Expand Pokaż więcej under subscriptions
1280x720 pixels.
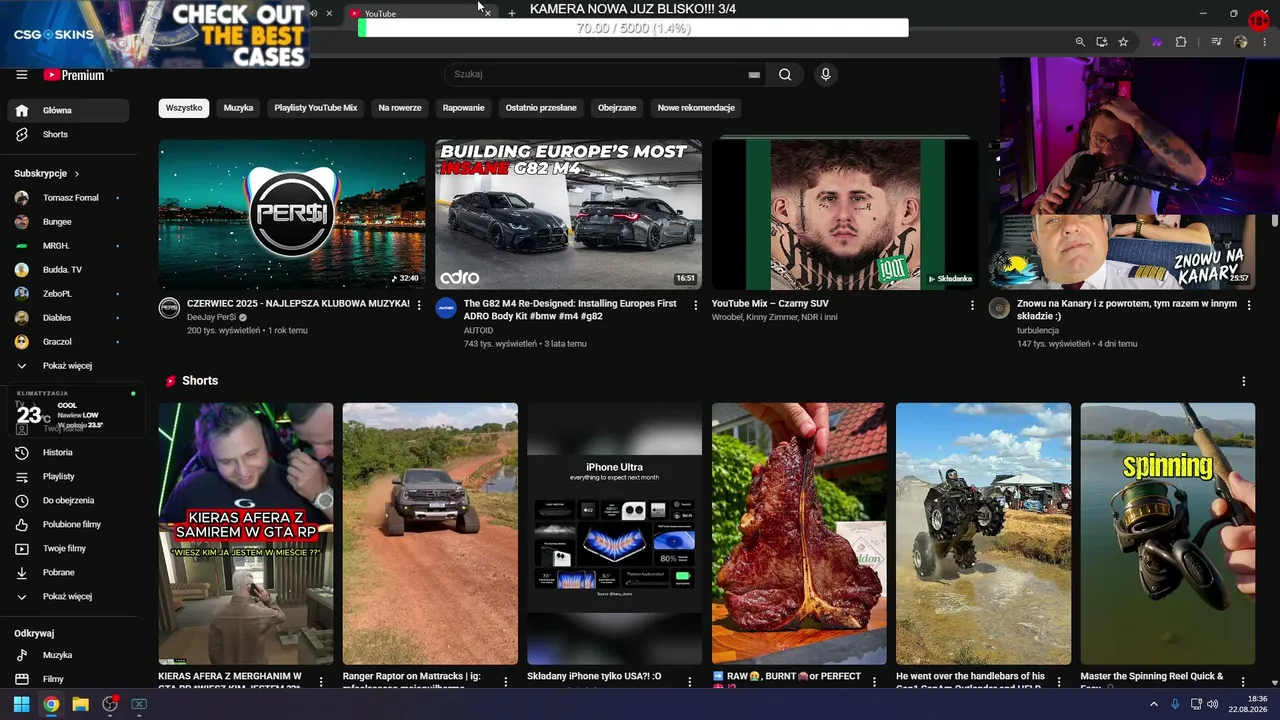tap(68, 366)
